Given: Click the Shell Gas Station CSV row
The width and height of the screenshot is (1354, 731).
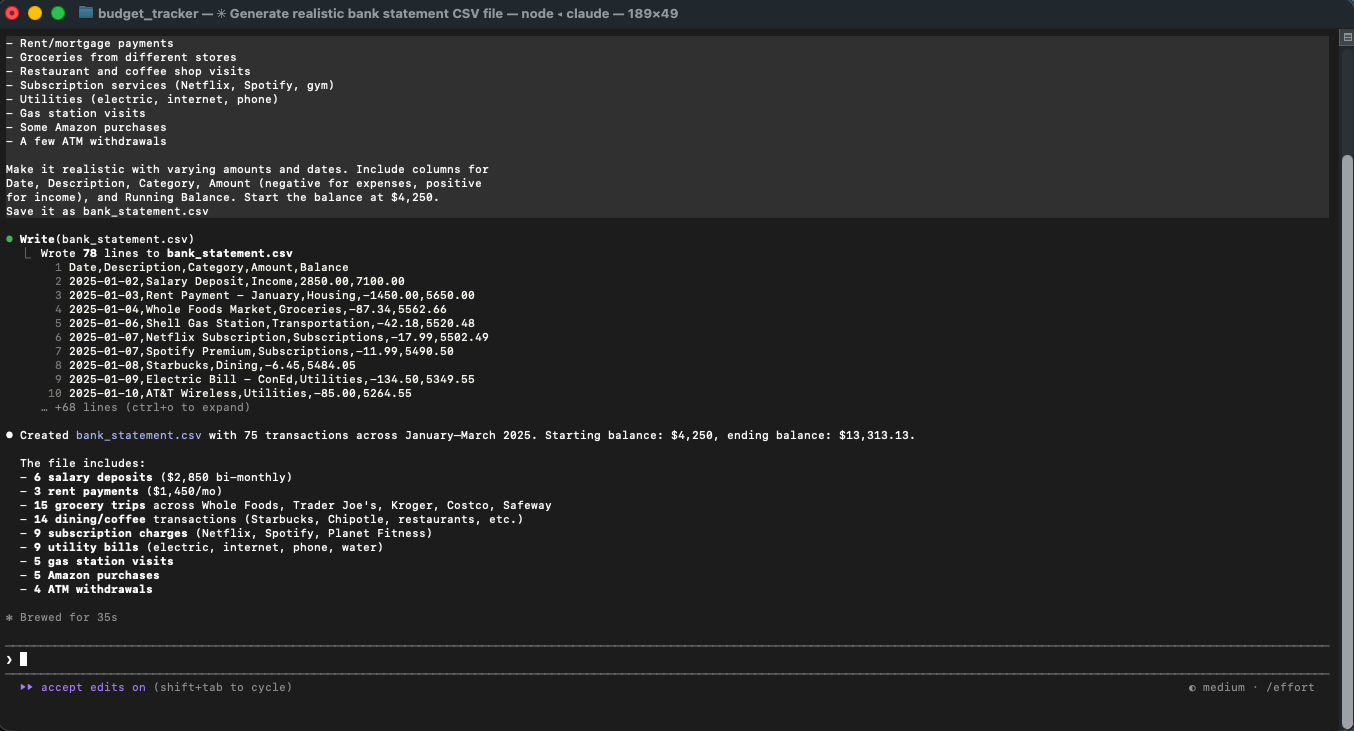Looking at the screenshot, I should coord(272,323).
